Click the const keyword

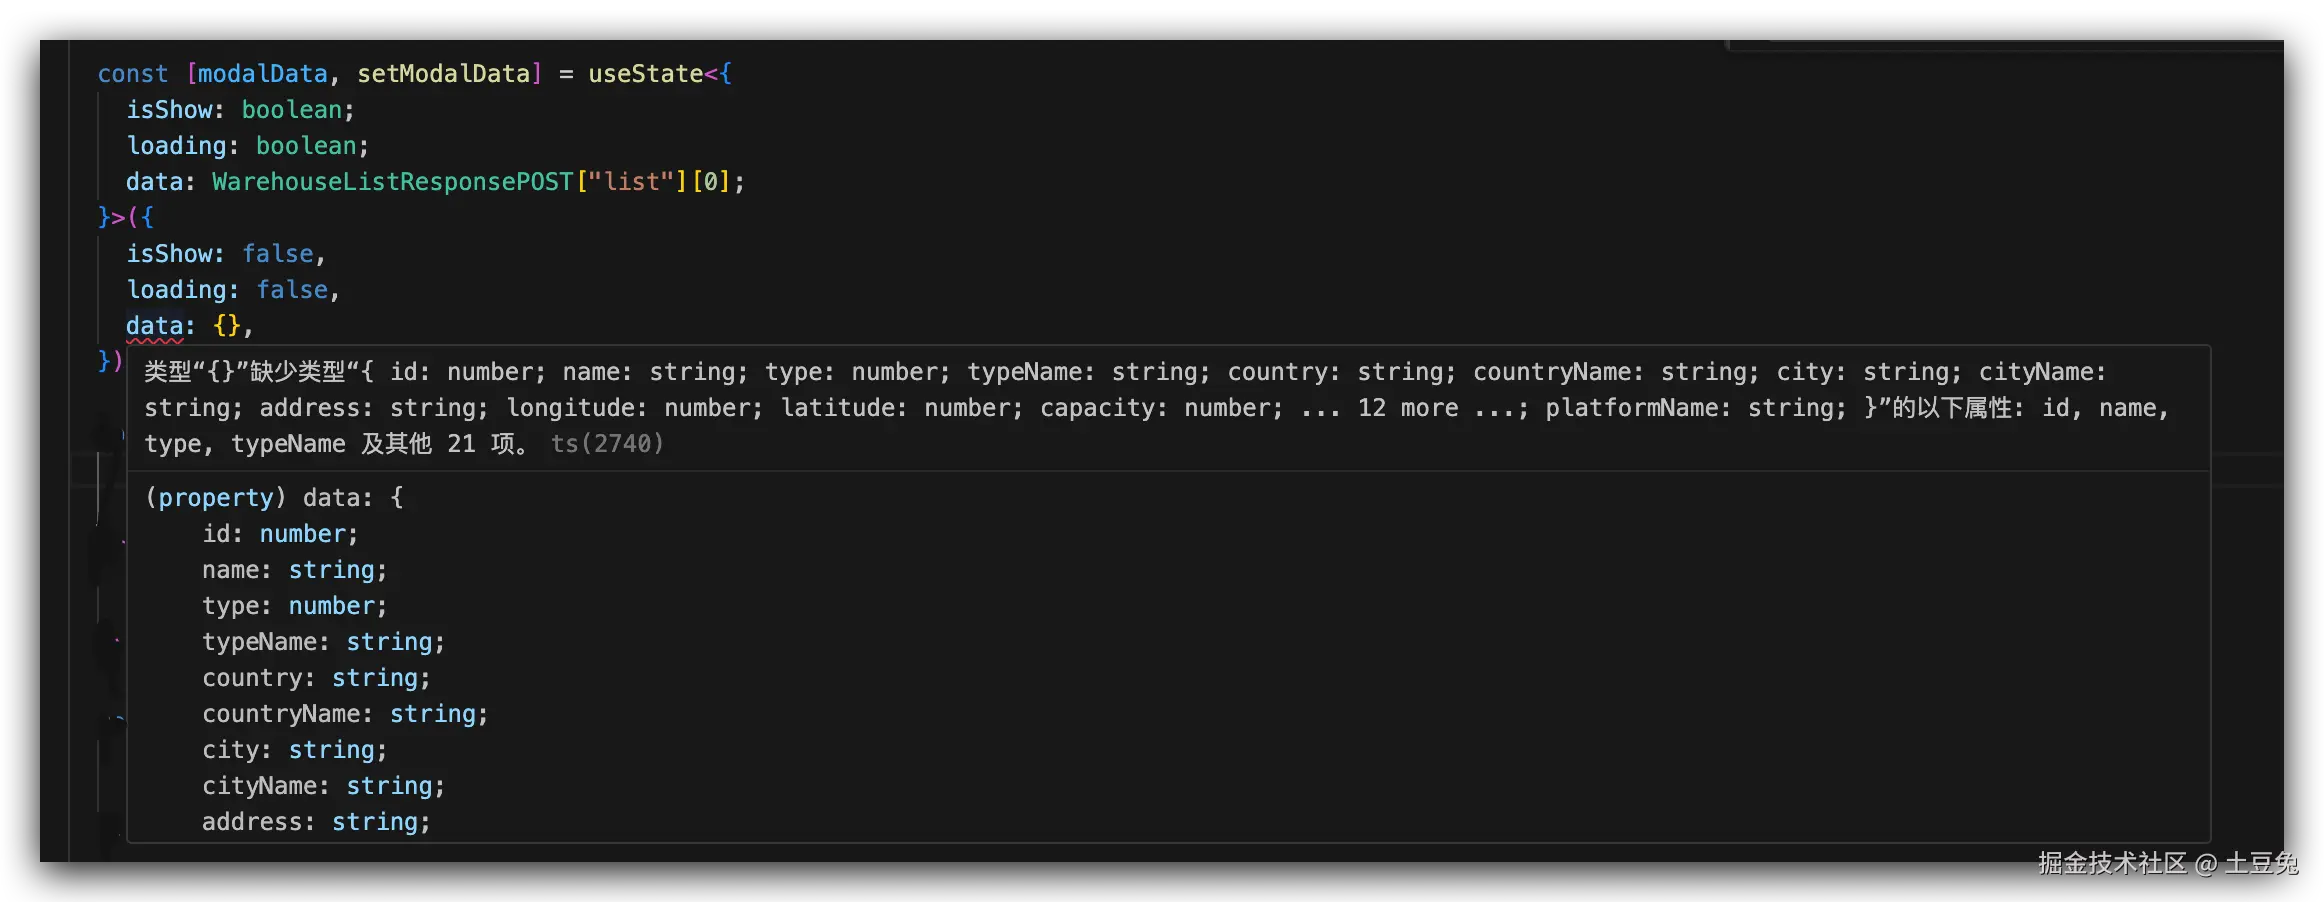tap(132, 74)
